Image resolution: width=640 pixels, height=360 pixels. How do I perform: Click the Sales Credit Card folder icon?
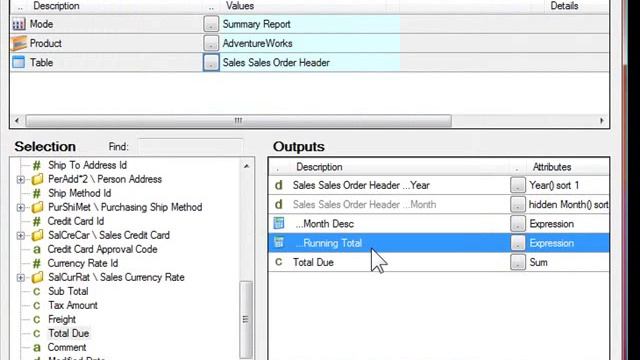click(x=37, y=236)
